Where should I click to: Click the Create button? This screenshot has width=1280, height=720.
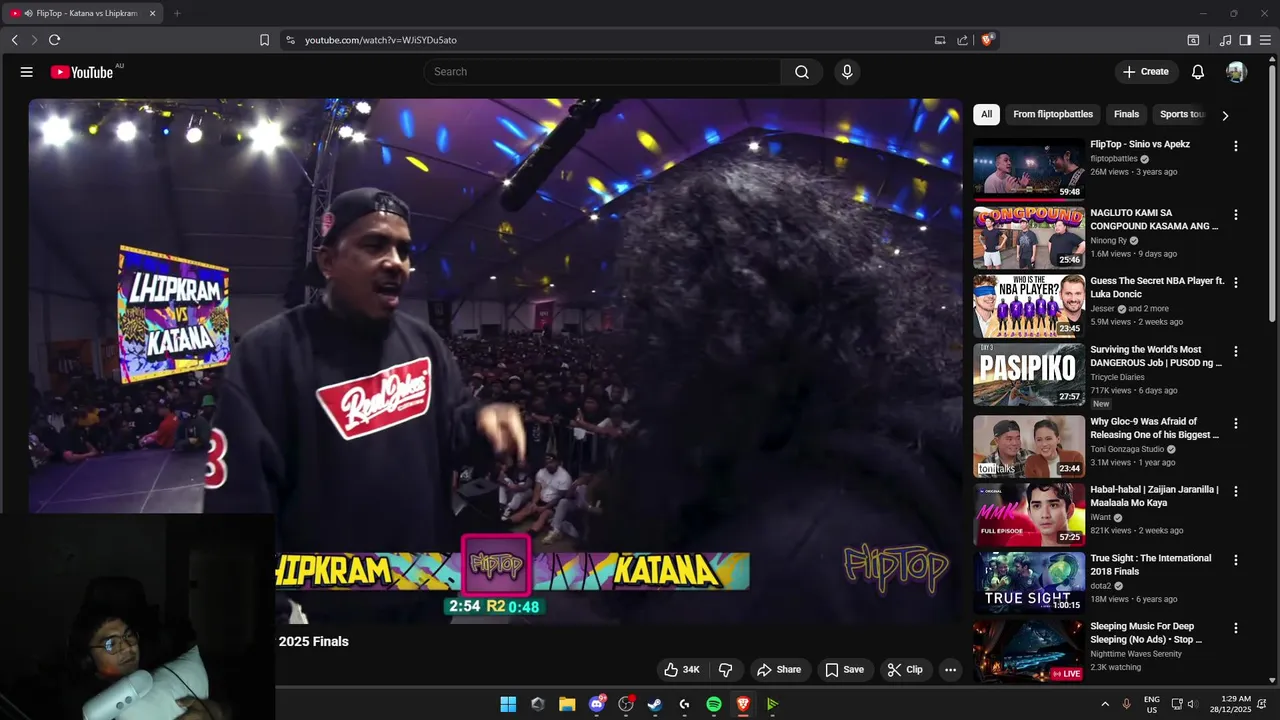pos(1145,72)
